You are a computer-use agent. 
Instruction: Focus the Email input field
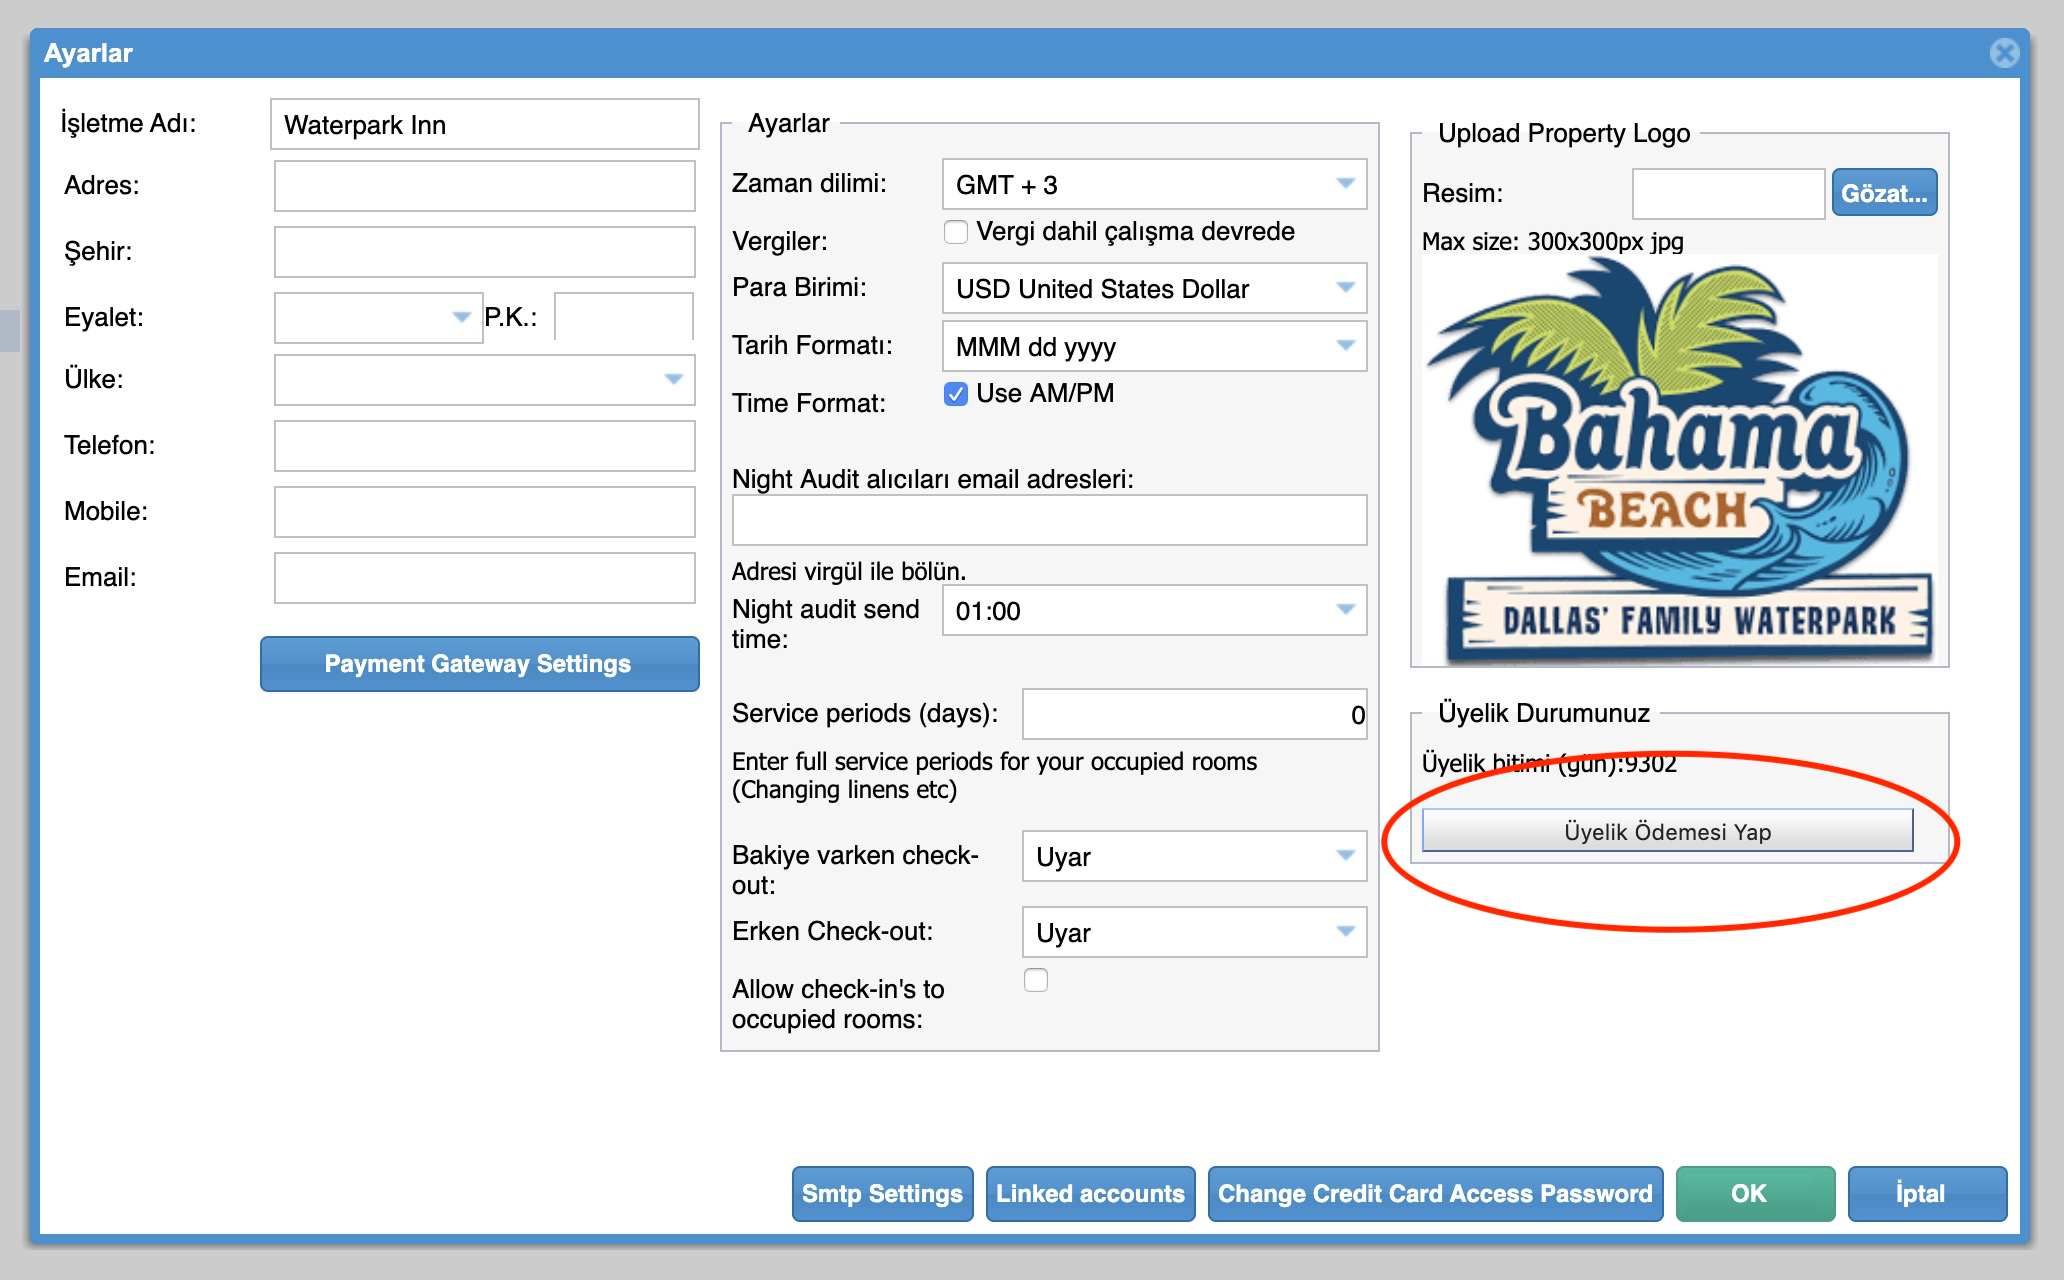(484, 578)
